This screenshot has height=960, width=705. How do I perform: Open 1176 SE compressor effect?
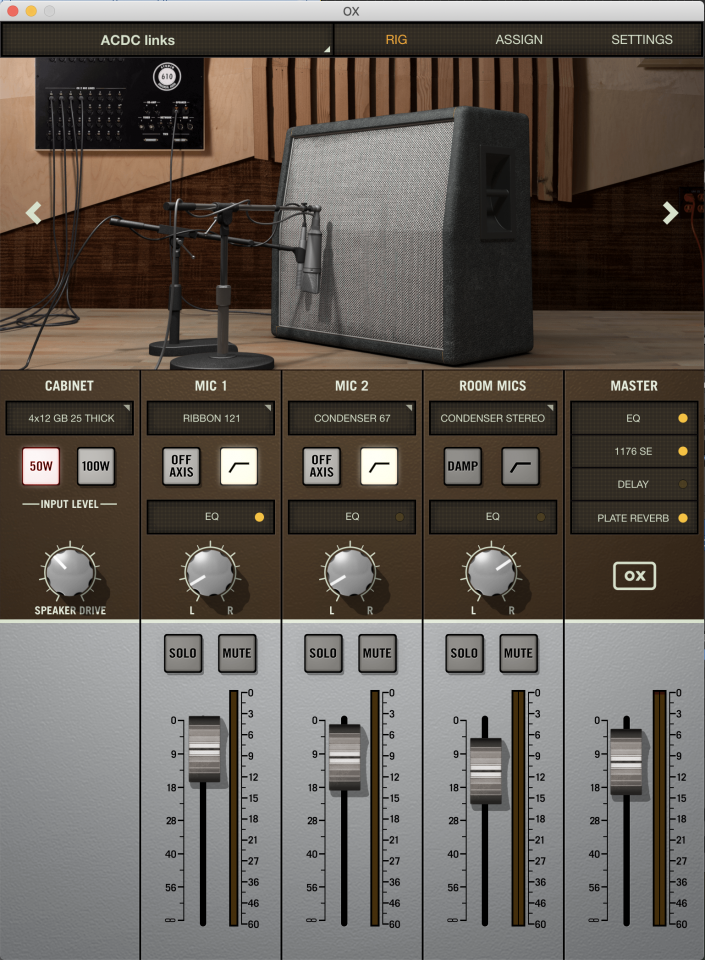click(x=634, y=451)
